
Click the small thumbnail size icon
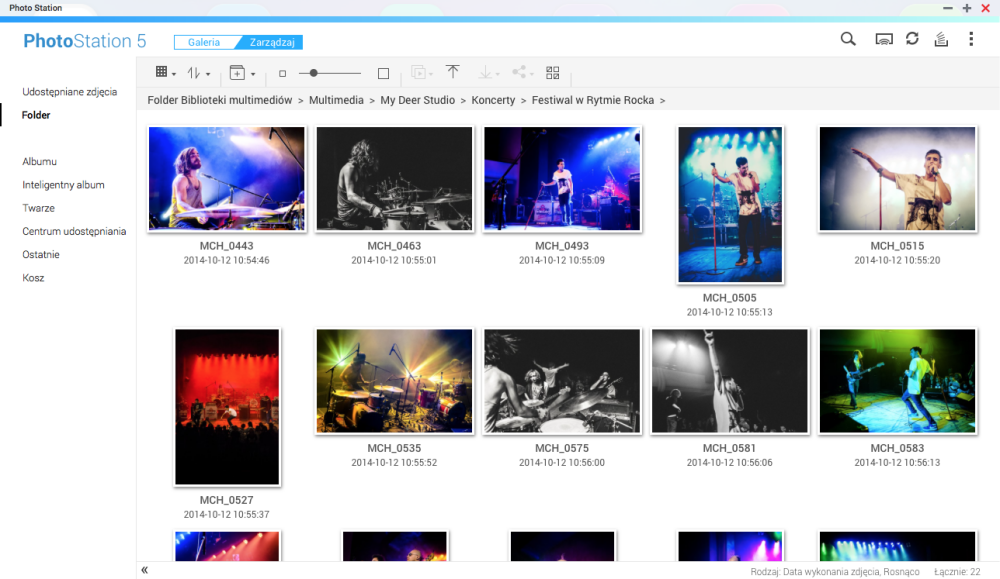(283, 74)
